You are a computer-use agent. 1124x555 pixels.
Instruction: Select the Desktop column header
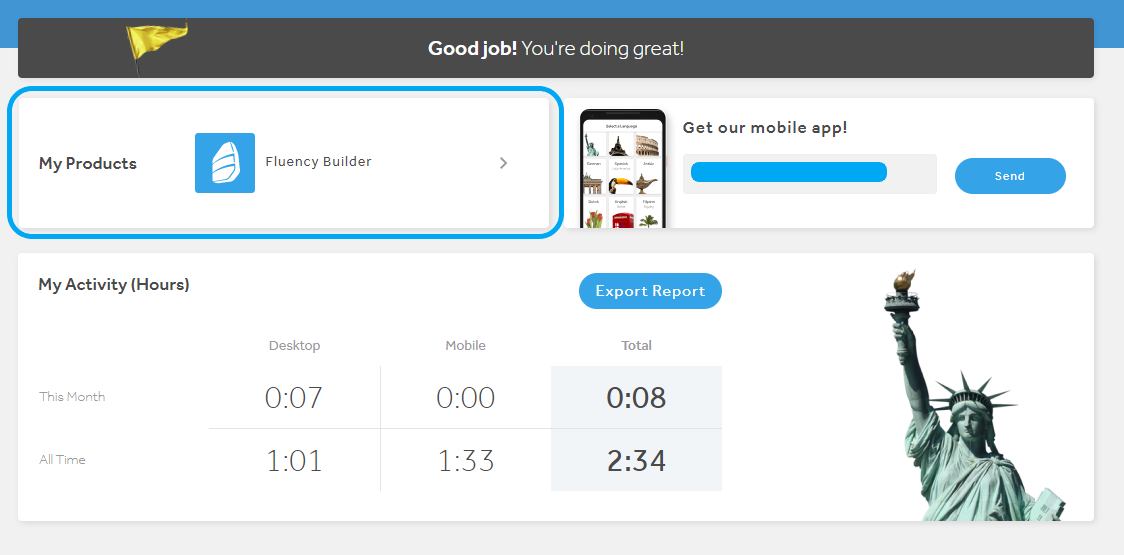pyautogui.click(x=295, y=345)
